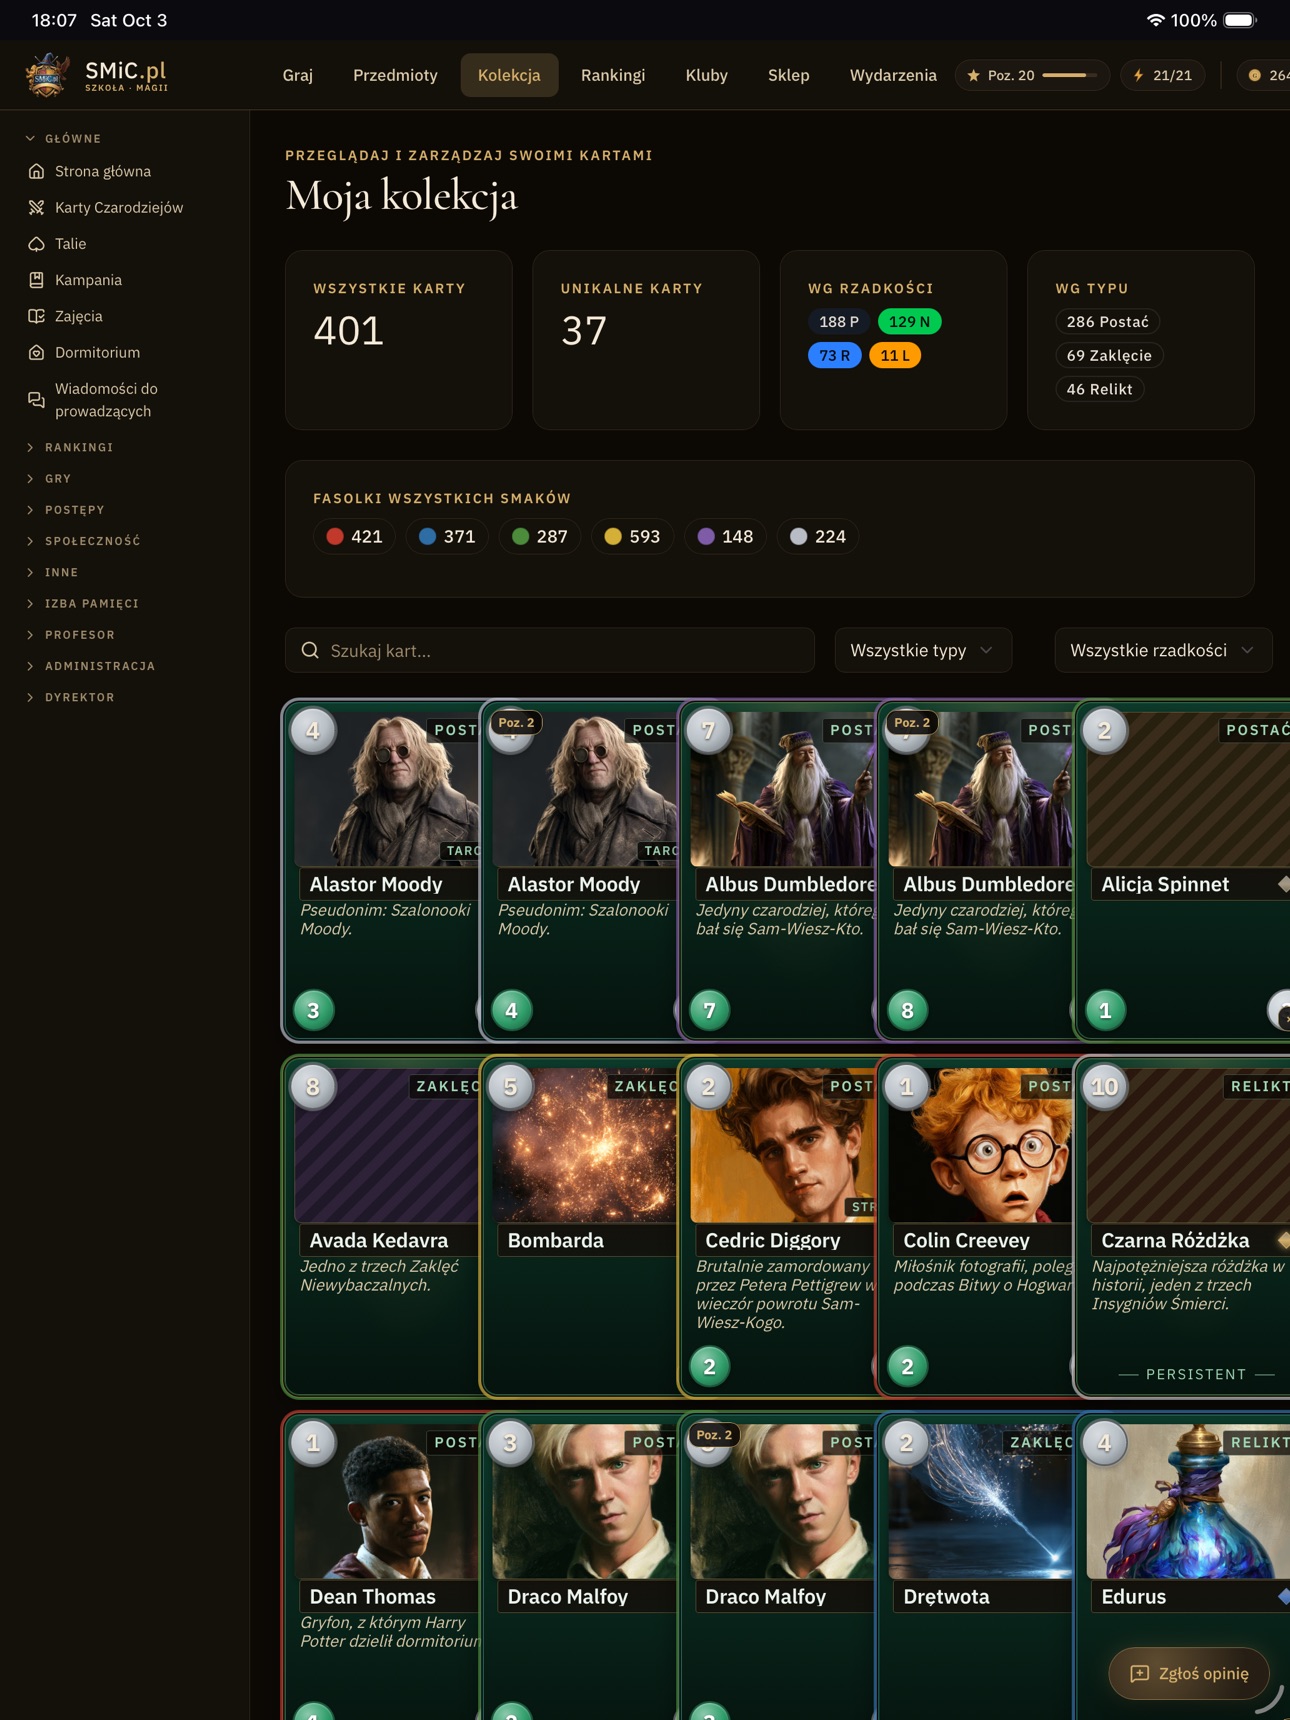Expand the GRY sidebar section
Screen dimensions: 1290x1720
48,478
